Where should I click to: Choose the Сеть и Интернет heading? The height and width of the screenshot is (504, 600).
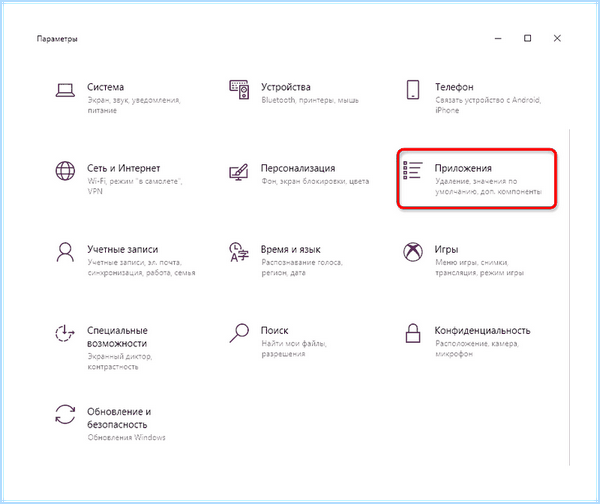click(x=124, y=168)
